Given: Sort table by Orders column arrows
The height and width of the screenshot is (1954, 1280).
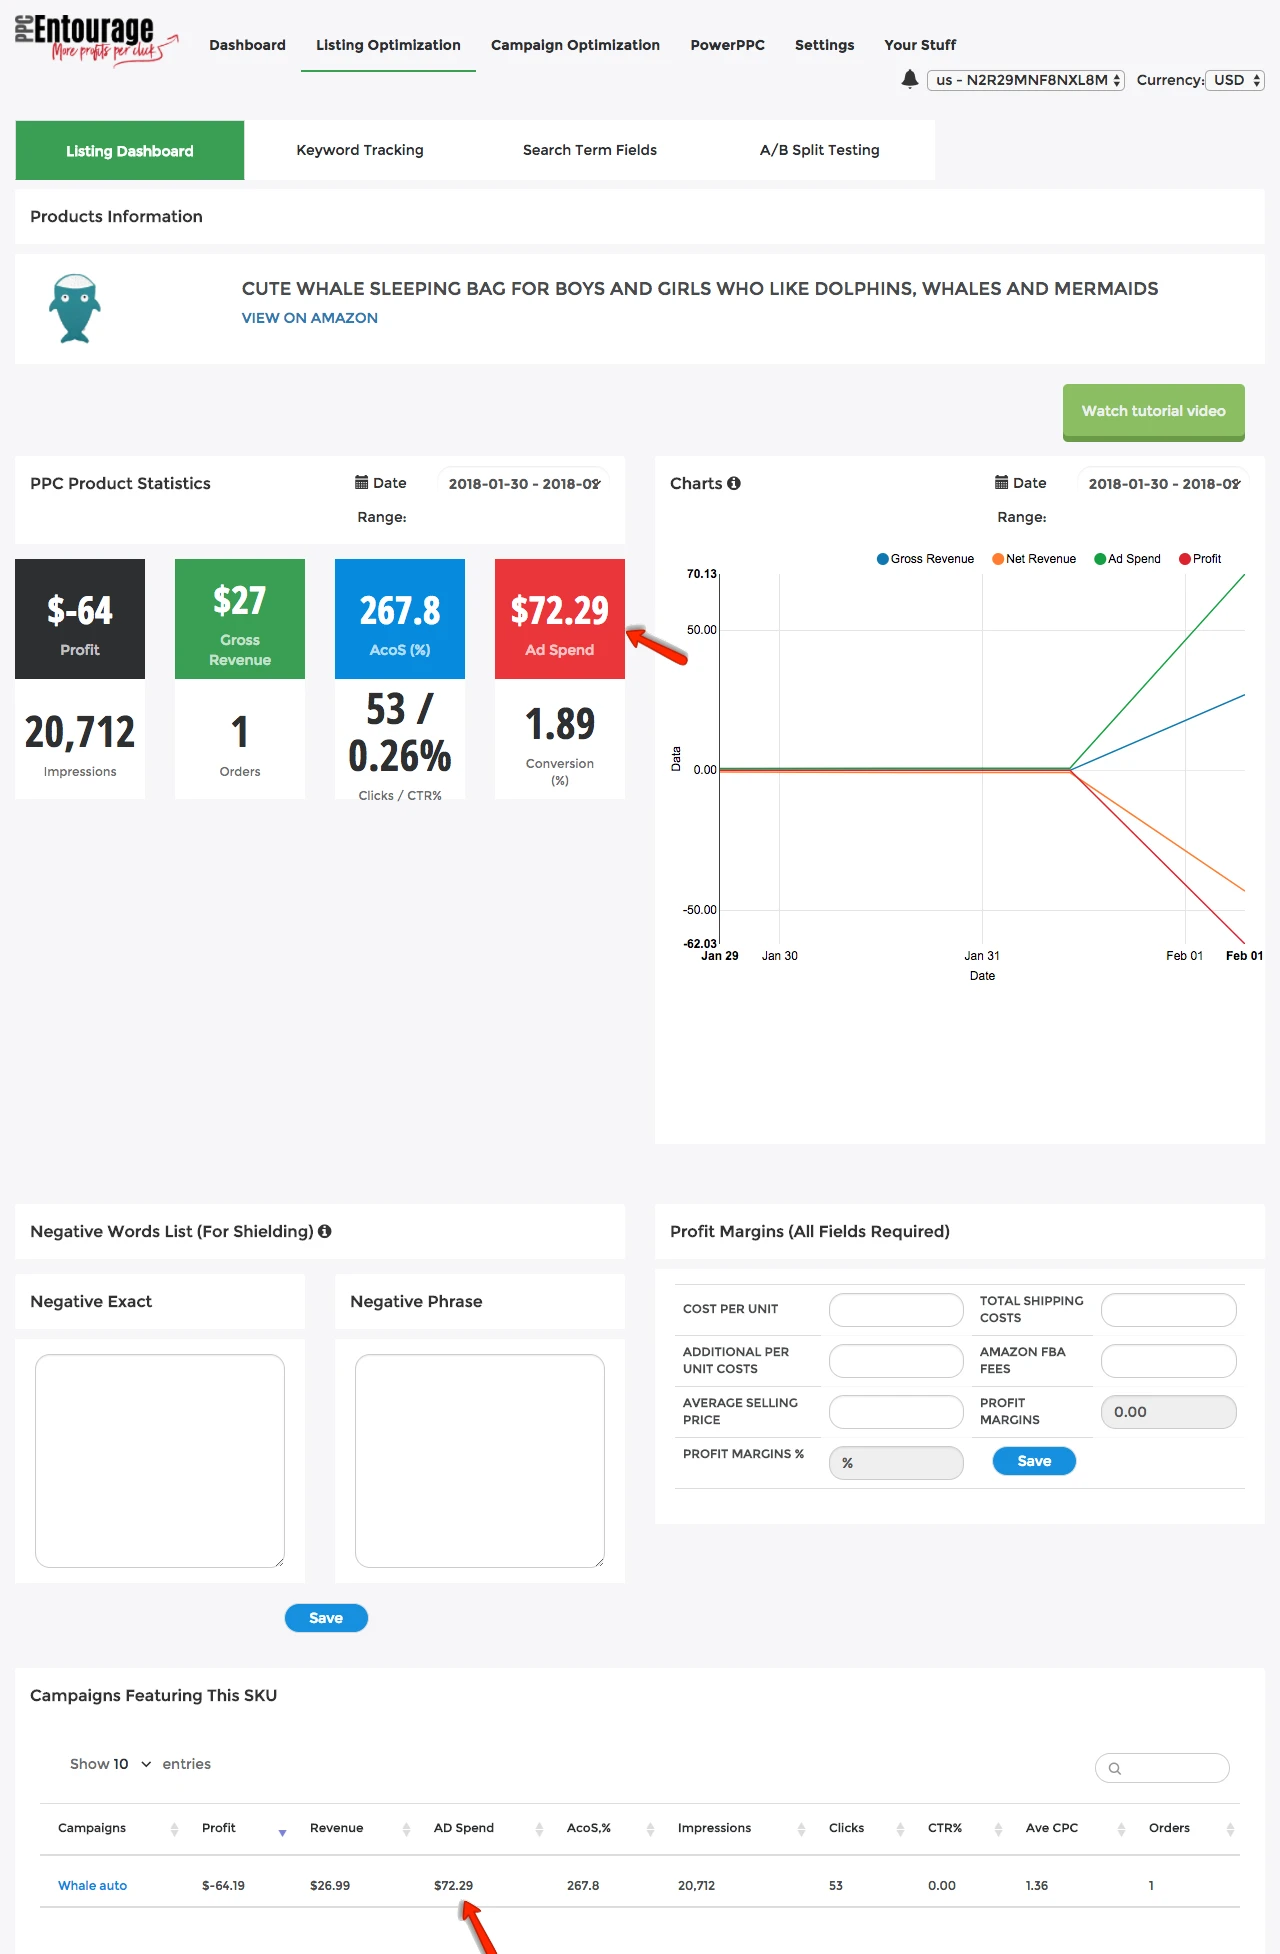Looking at the screenshot, I should tap(1230, 1829).
